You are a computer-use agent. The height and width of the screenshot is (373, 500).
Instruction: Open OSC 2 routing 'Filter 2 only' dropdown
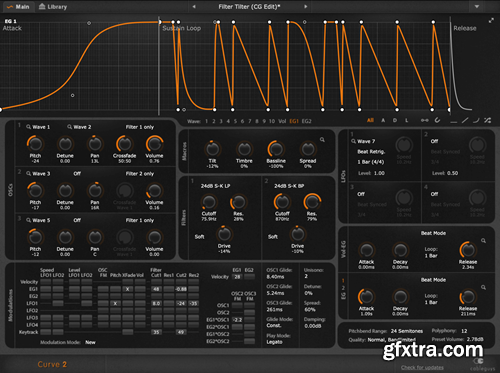tap(140, 174)
